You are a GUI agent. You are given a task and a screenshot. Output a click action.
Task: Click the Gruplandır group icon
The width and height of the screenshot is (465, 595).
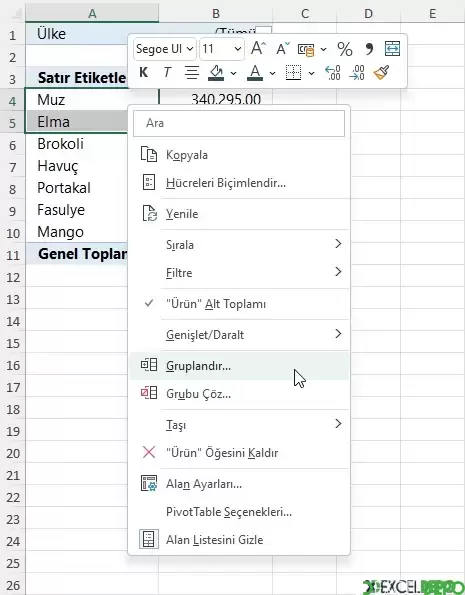click(x=149, y=365)
